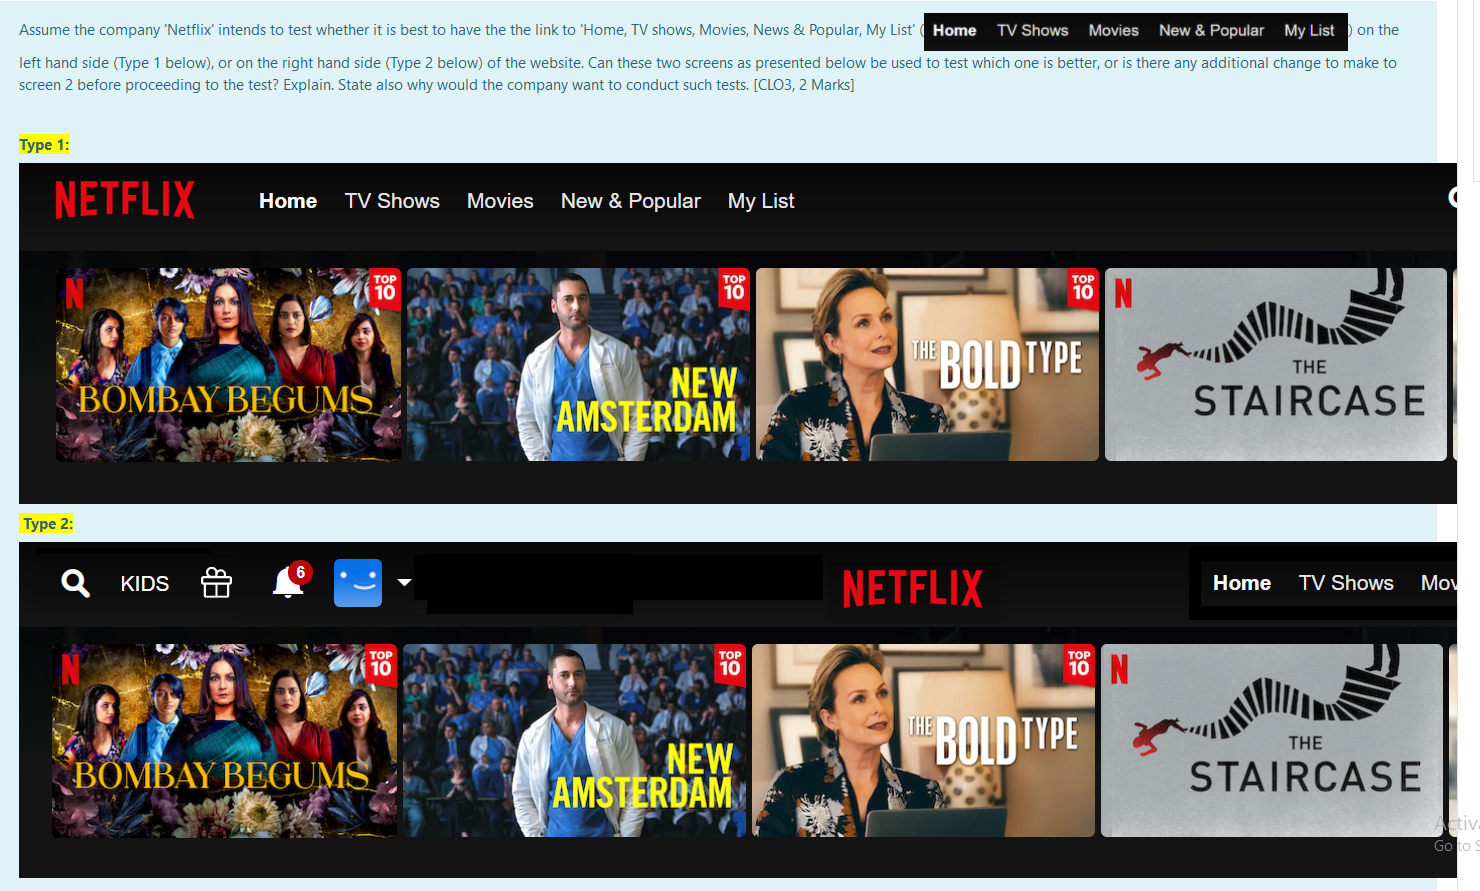1480x891 pixels.
Task: Click the Netflix logo in the Type 2 screen
Action: (x=913, y=588)
